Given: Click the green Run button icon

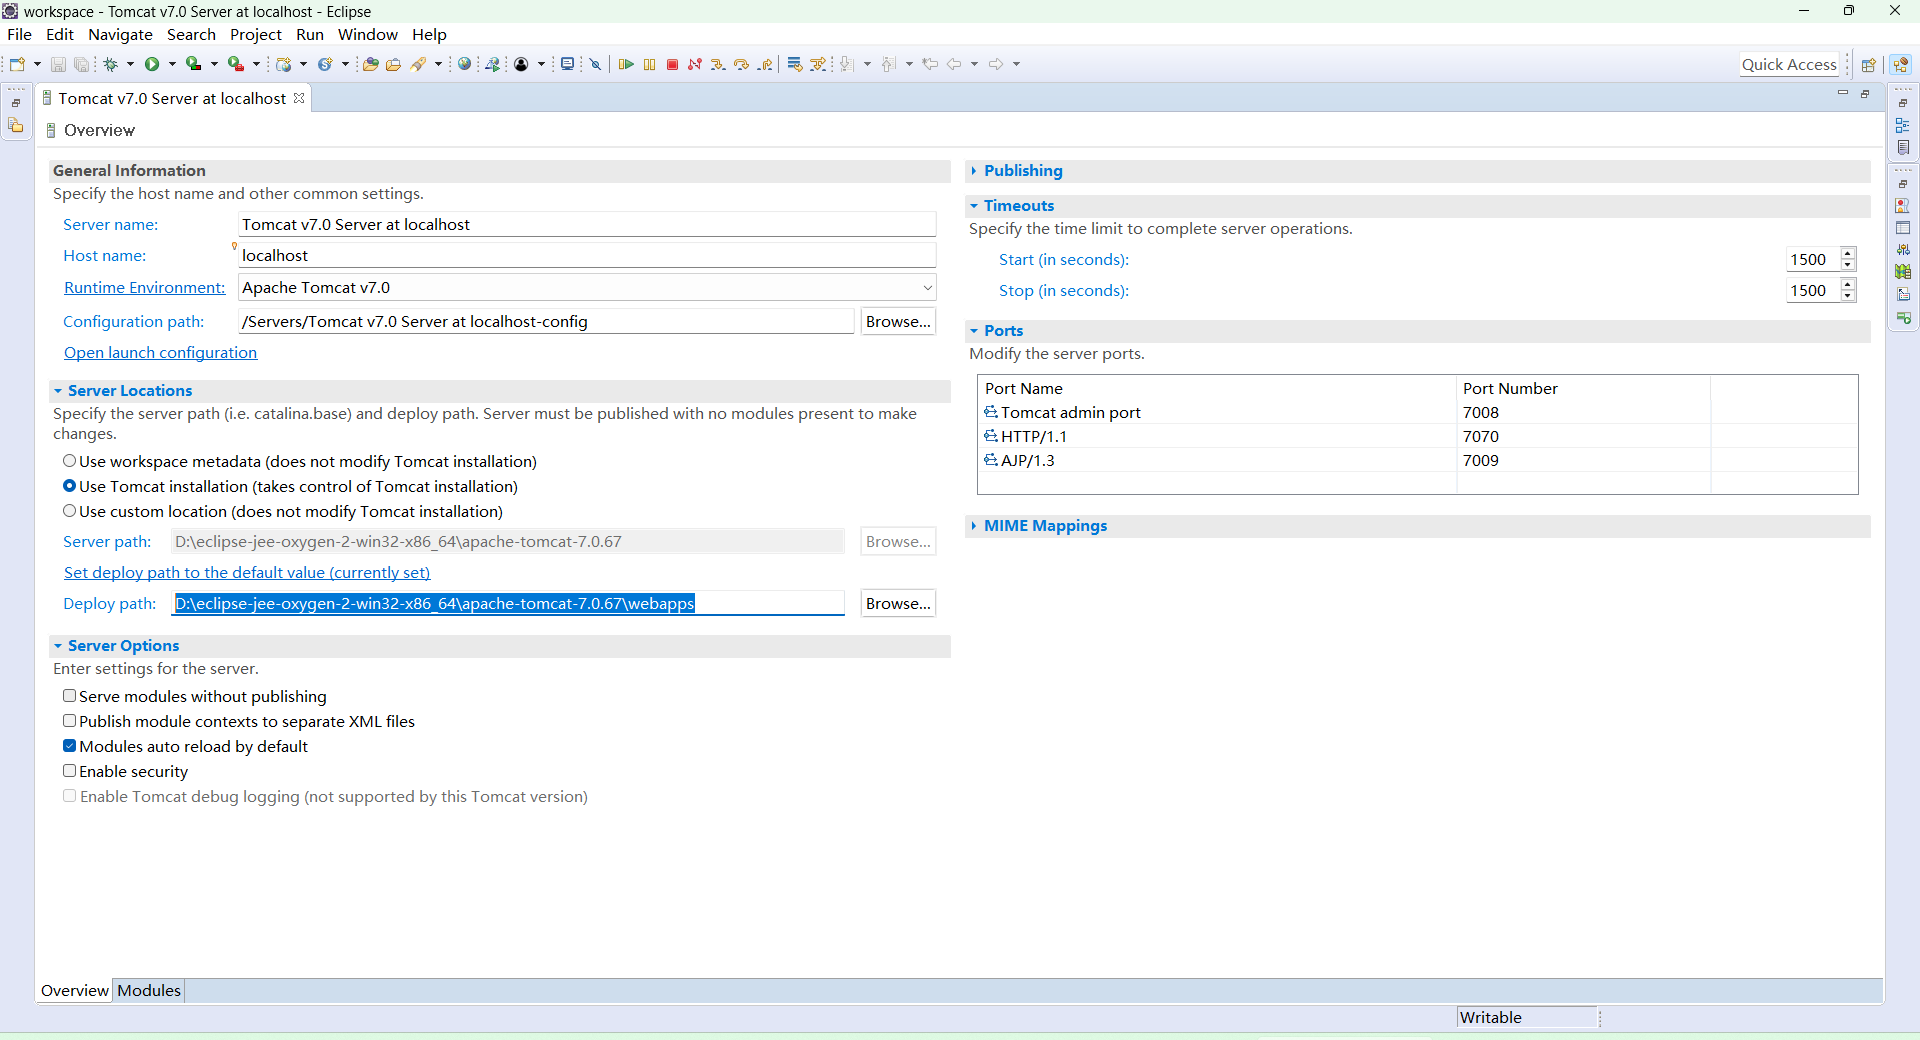Looking at the screenshot, I should (x=152, y=64).
